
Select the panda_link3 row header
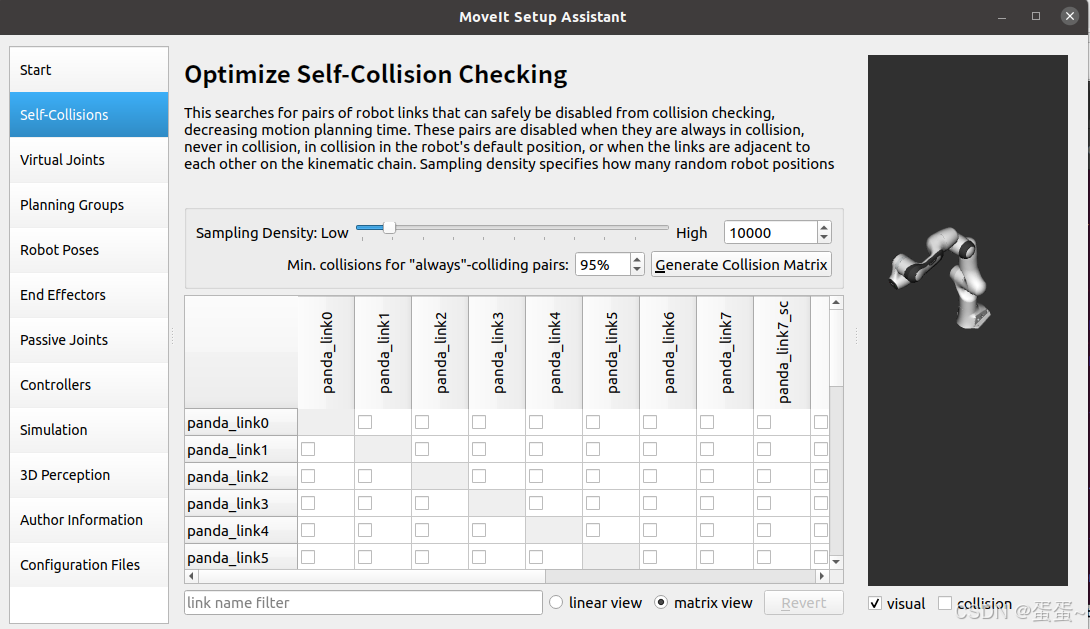click(241, 504)
